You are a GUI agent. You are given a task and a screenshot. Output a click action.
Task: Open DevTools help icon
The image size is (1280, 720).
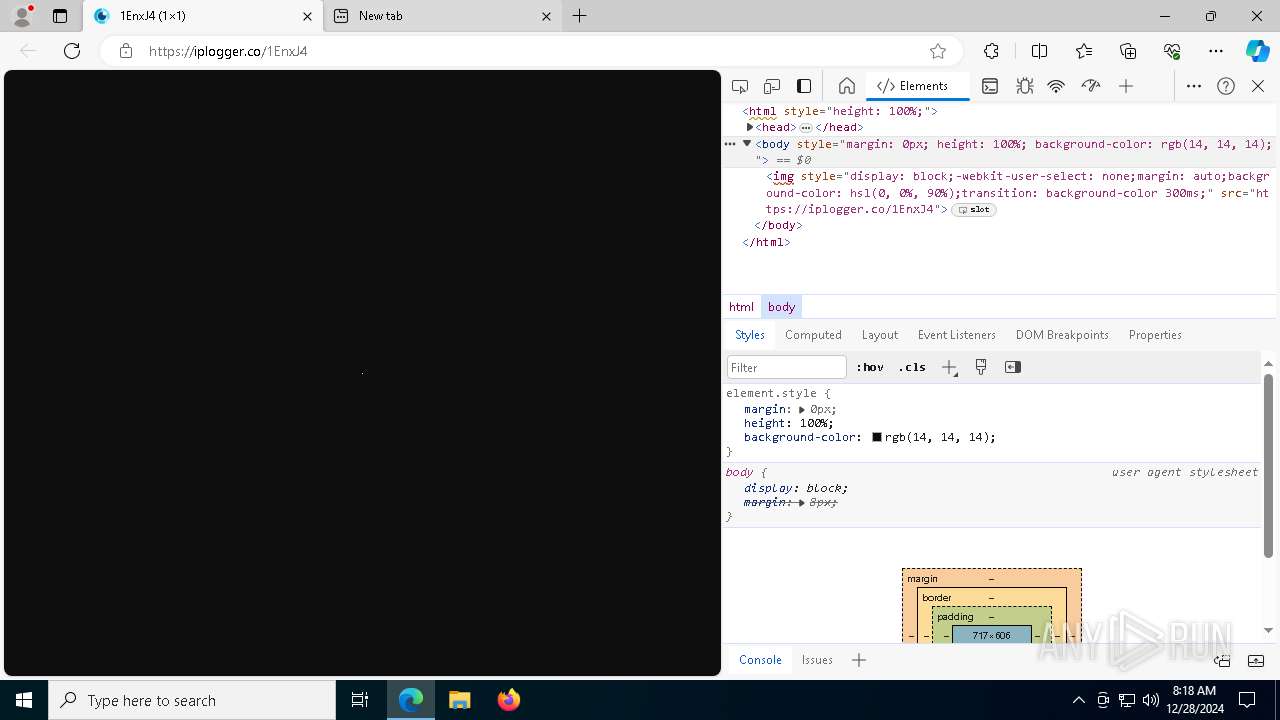click(1226, 86)
